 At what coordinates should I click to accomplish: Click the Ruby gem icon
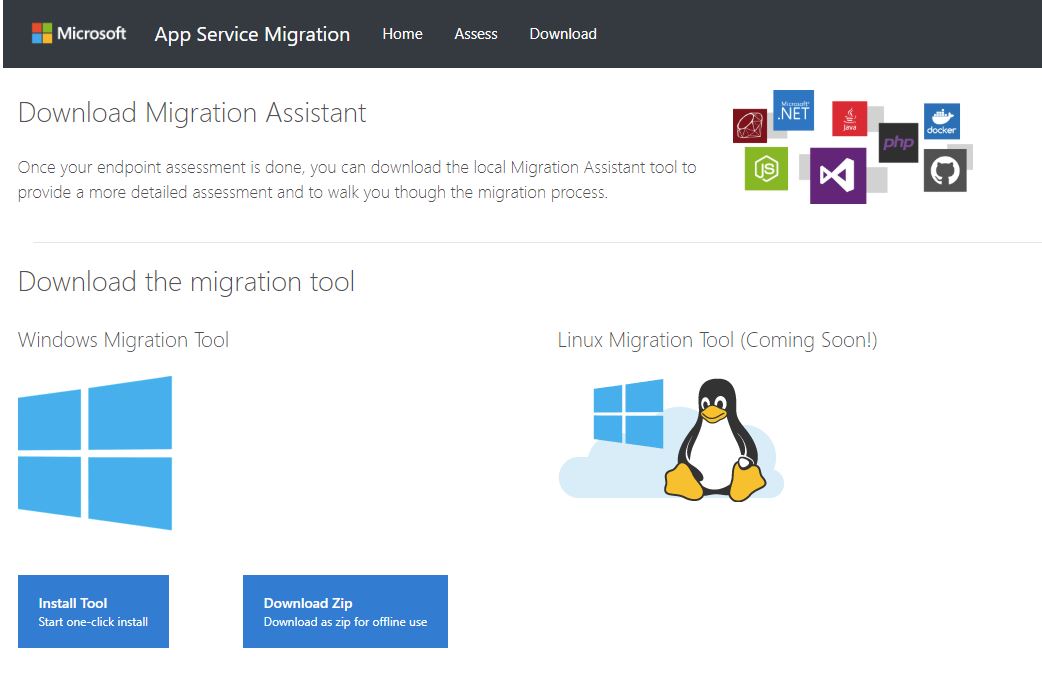click(x=750, y=126)
